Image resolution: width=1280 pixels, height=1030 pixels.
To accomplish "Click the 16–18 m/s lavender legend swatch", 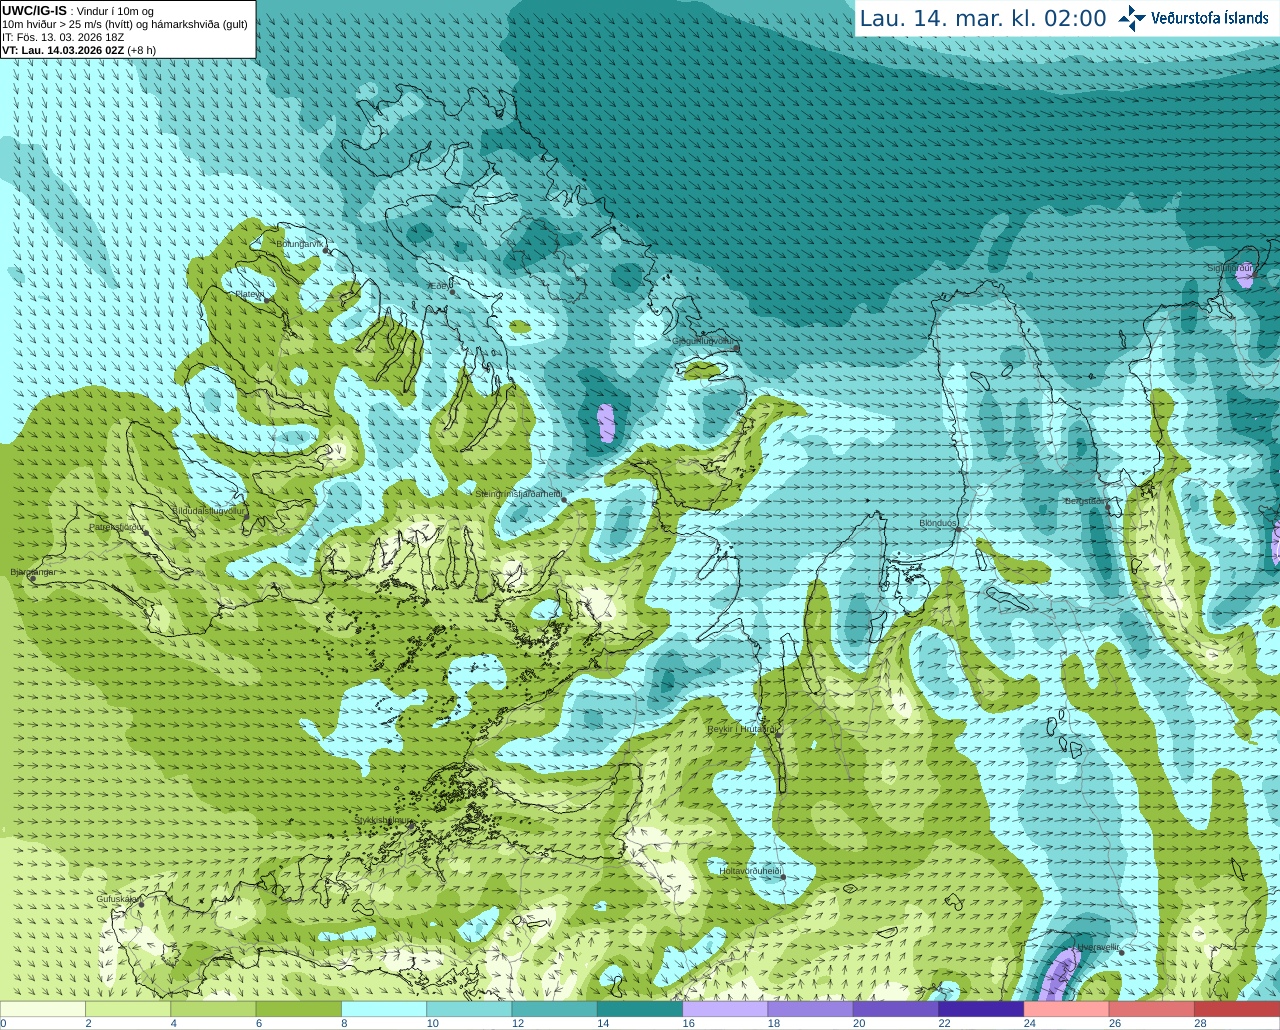I will tap(726, 1009).
